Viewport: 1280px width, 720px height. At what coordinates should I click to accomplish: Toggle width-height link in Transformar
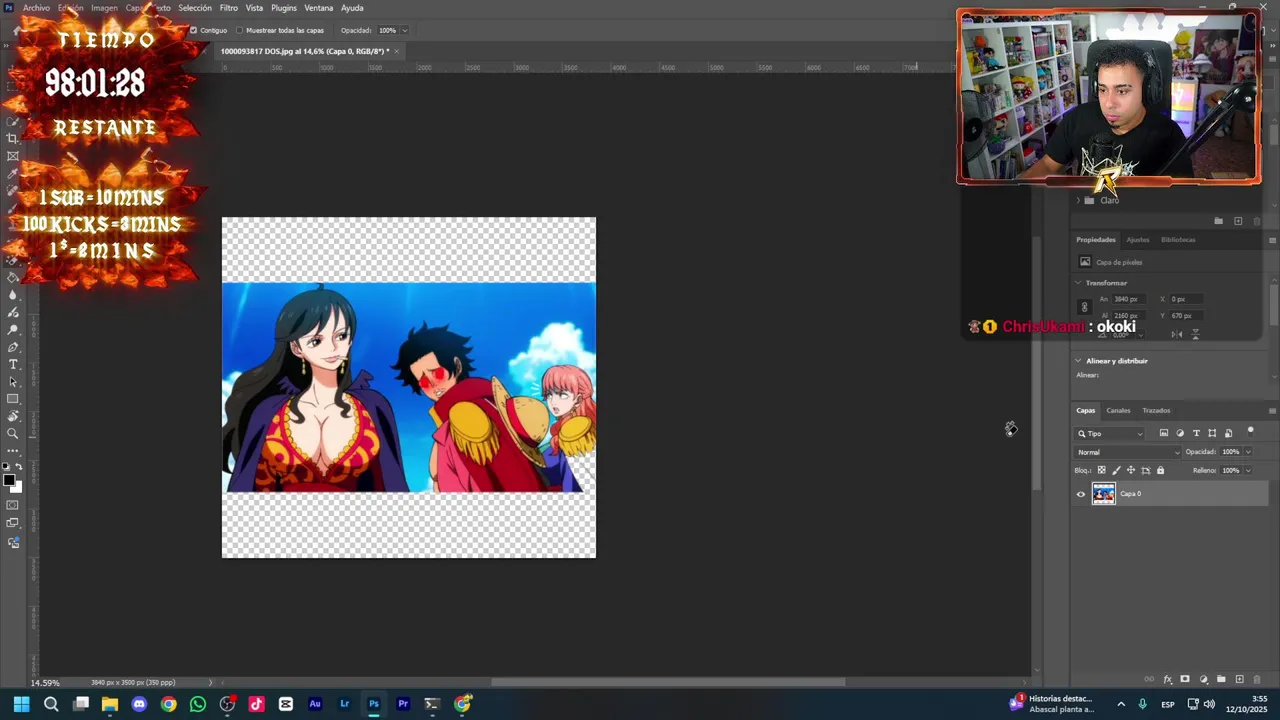point(1084,307)
